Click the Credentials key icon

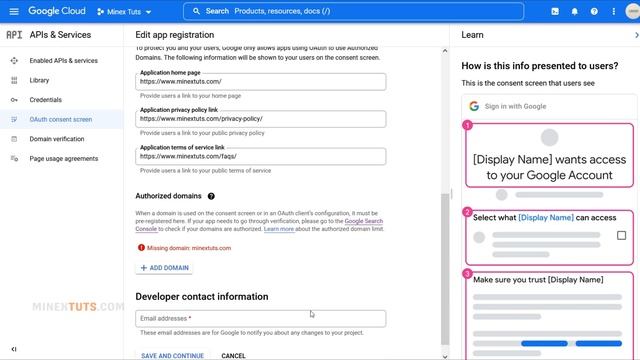(14, 100)
